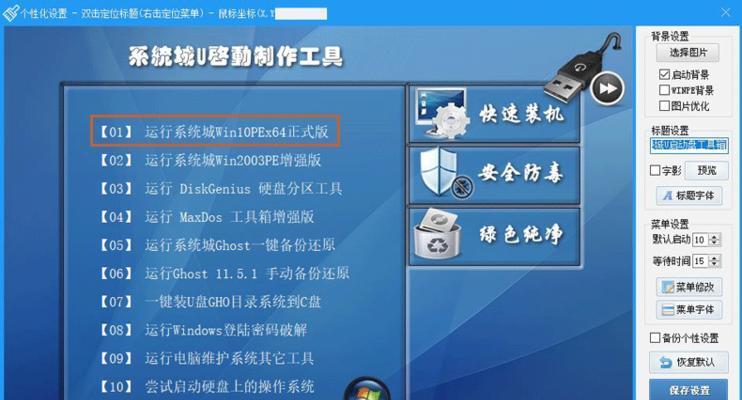Increase the 默认启动 spinner value

pos(715,237)
